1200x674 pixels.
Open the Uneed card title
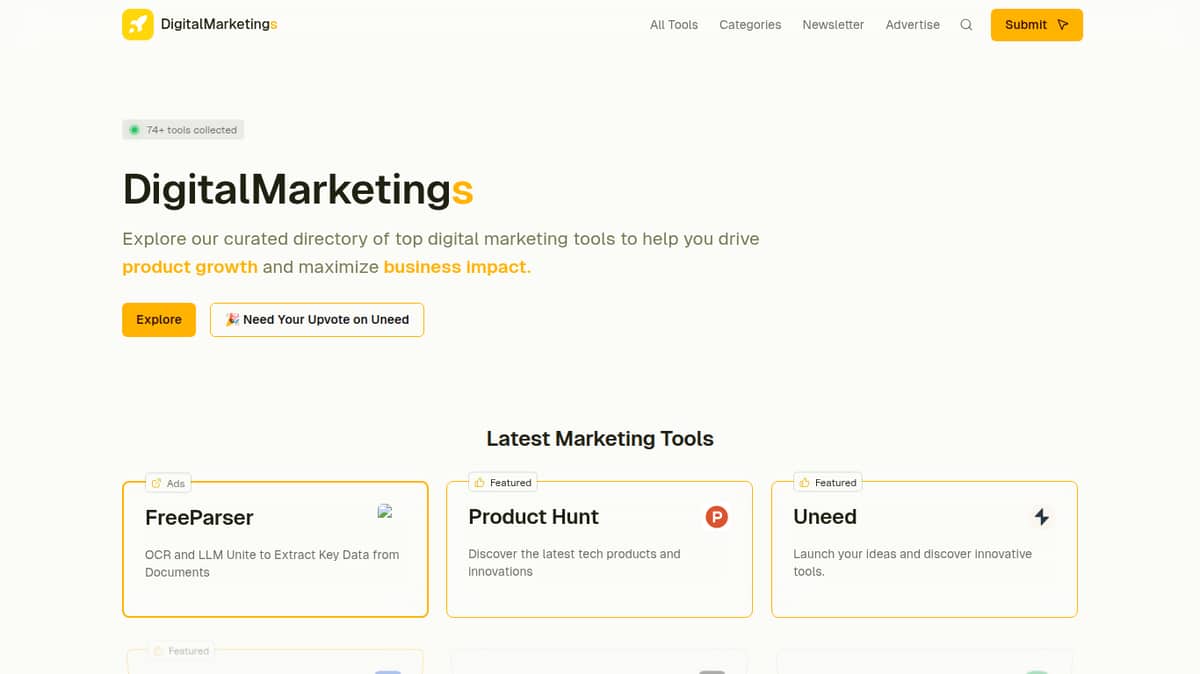pyautogui.click(x=825, y=517)
